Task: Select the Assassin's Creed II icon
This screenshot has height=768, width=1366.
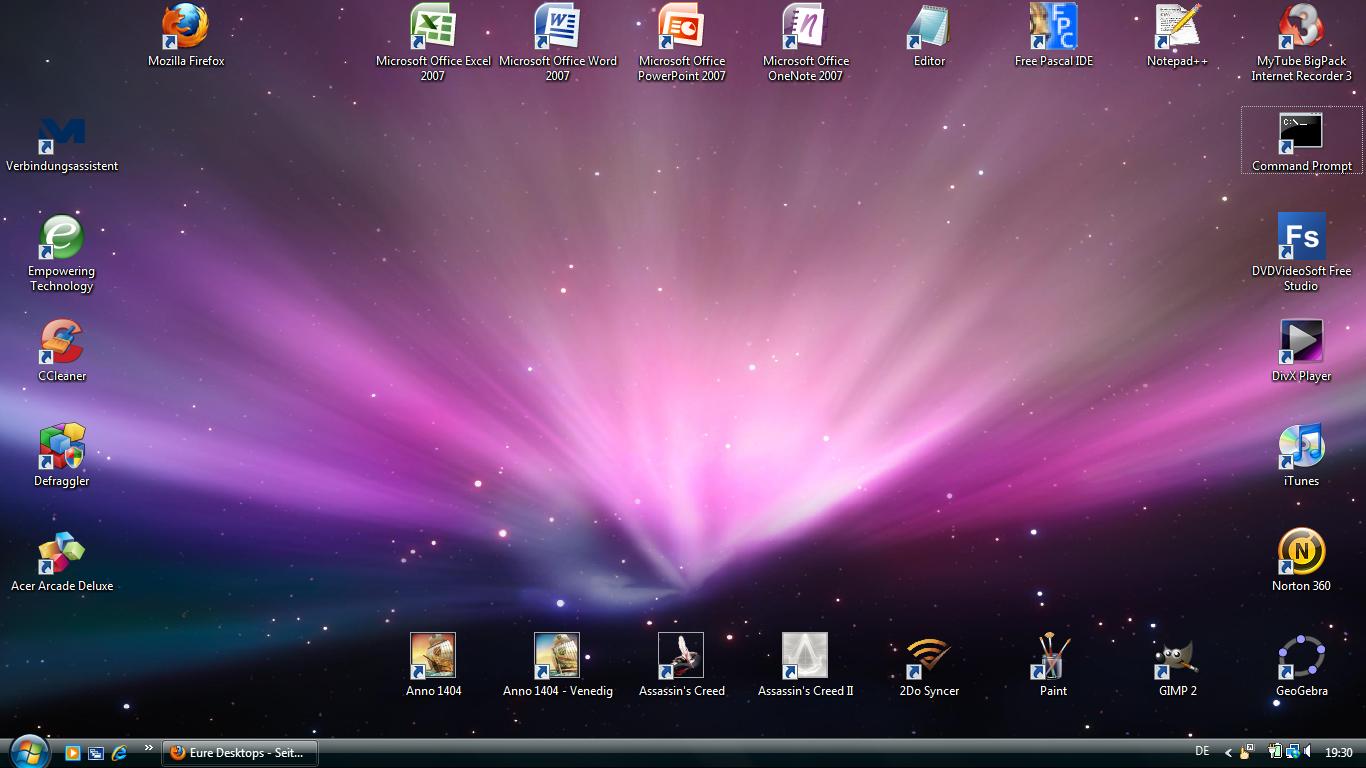Action: (805, 666)
